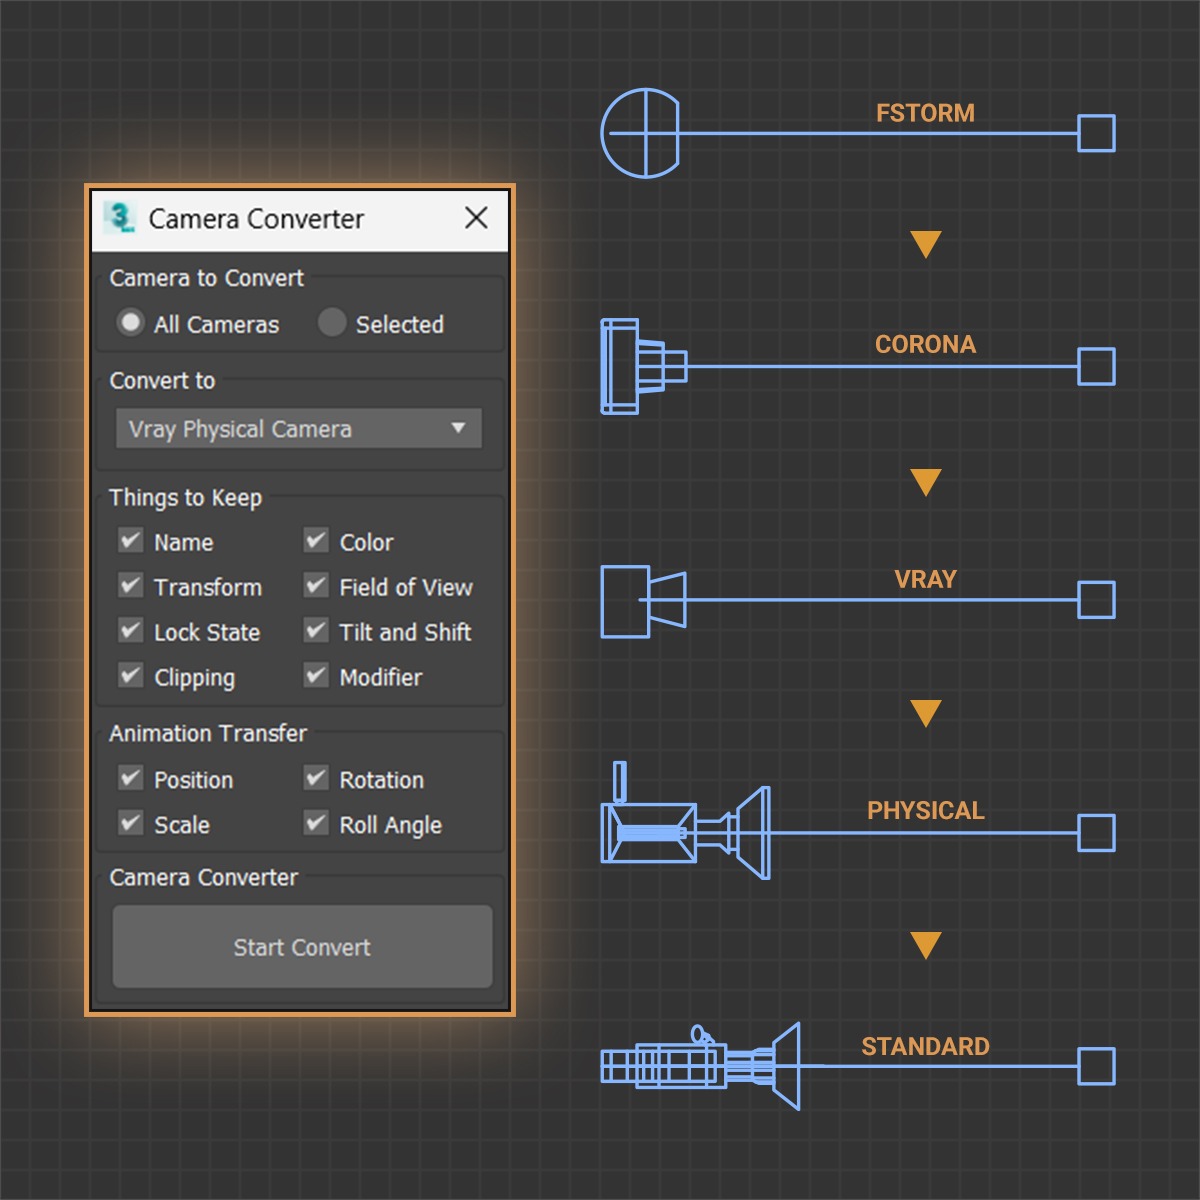Disable the Lock State option
This screenshot has width=1200, height=1200.
click(x=131, y=631)
